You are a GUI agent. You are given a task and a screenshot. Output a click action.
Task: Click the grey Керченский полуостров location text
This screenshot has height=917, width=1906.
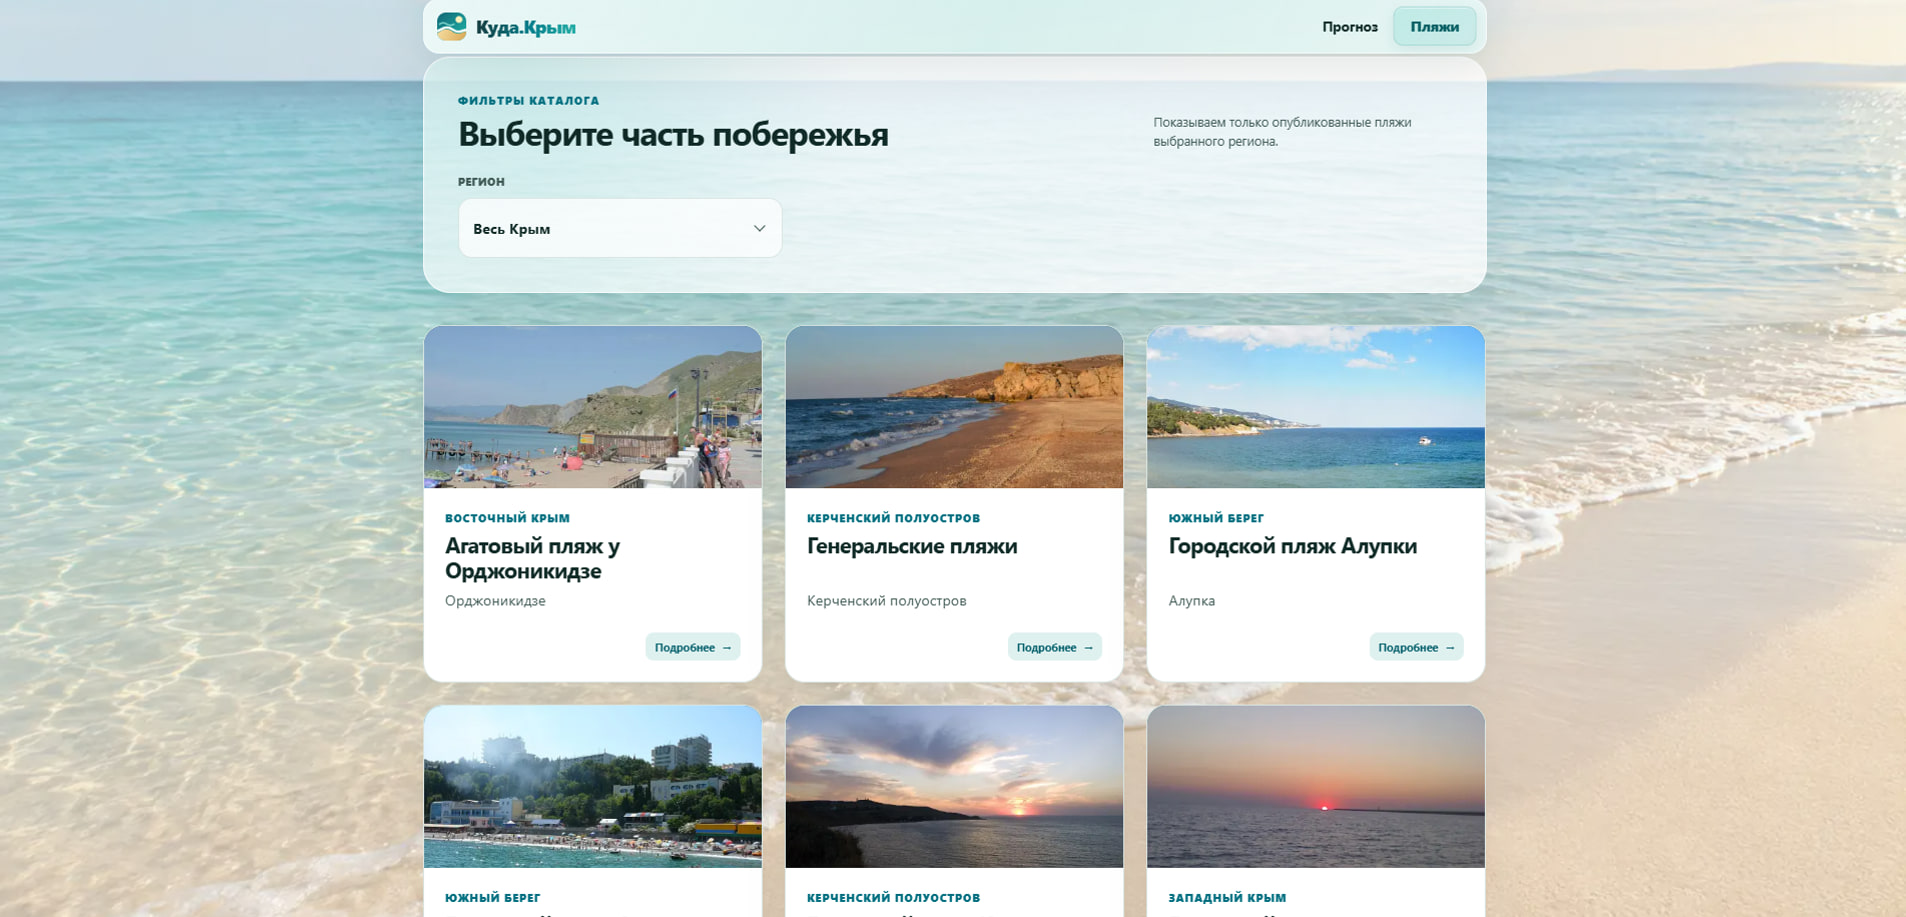tap(886, 601)
